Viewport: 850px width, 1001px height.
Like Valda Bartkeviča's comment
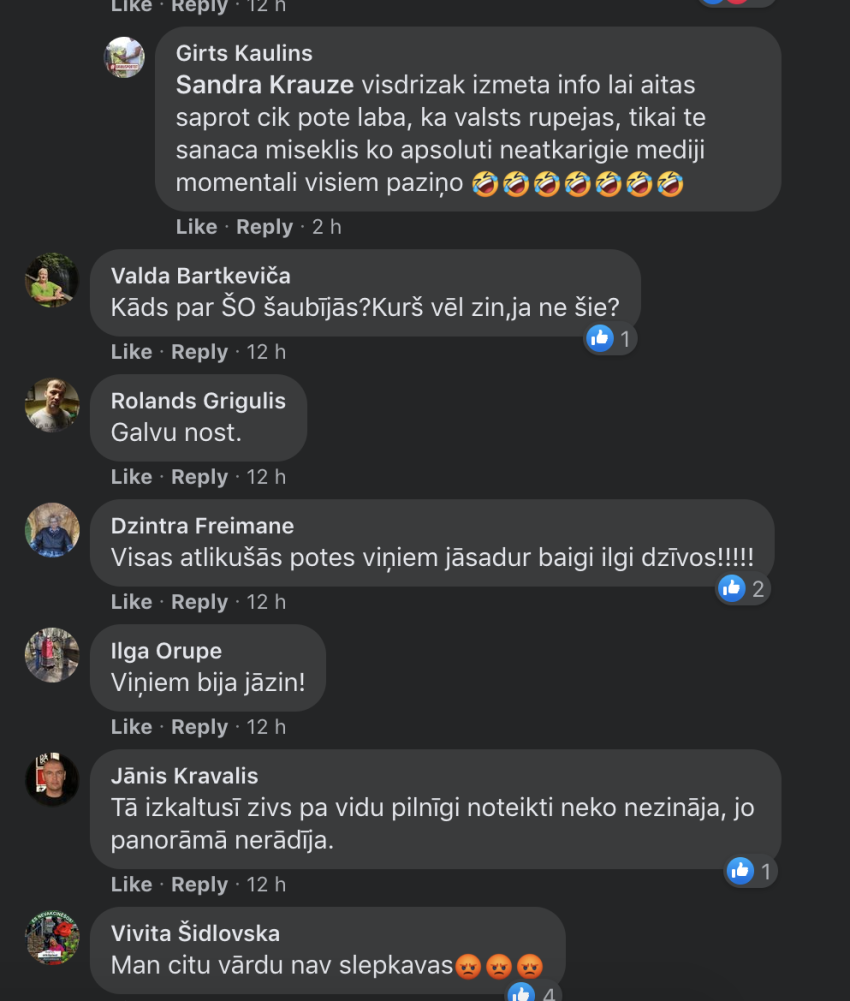click(x=132, y=352)
